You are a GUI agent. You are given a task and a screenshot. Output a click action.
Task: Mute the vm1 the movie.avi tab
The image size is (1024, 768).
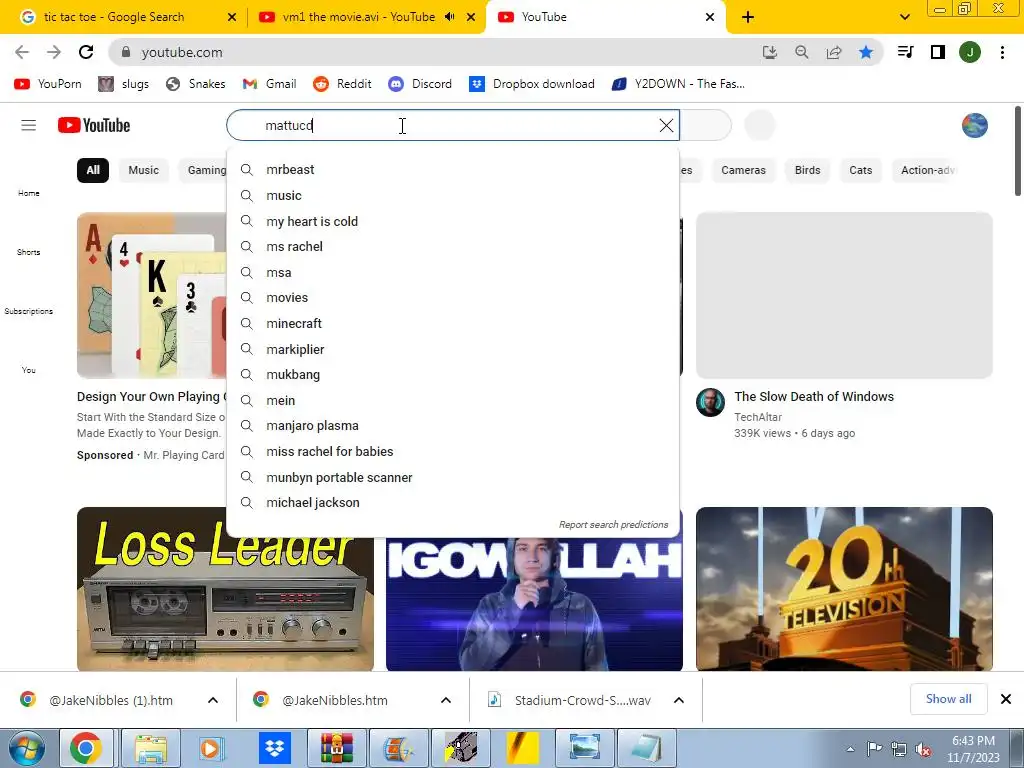449,17
